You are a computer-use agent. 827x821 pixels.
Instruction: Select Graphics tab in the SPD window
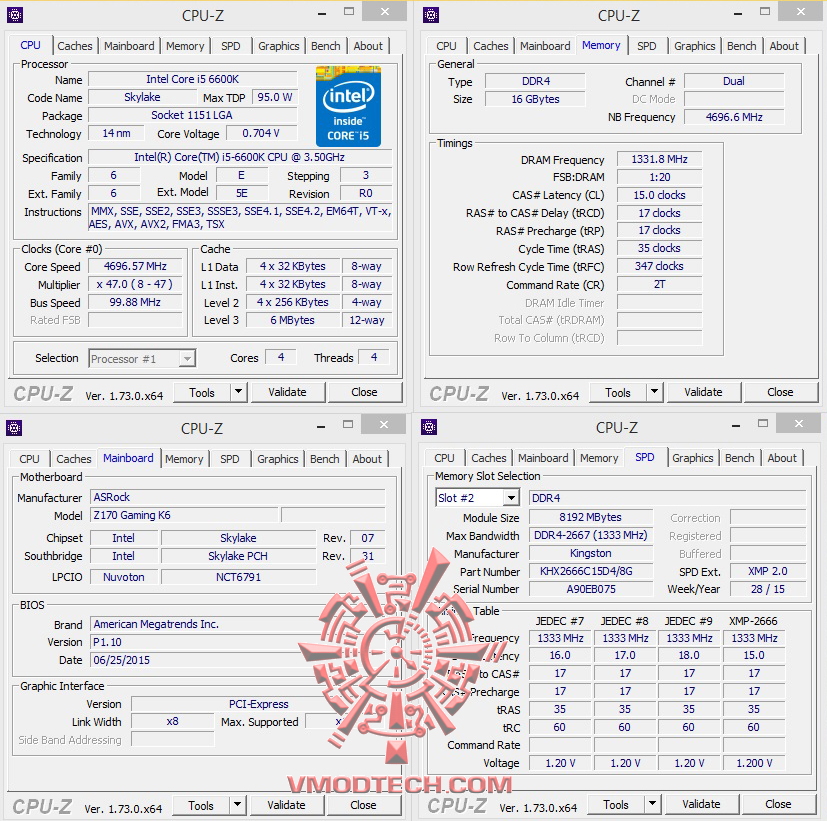(x=693, y=458)
